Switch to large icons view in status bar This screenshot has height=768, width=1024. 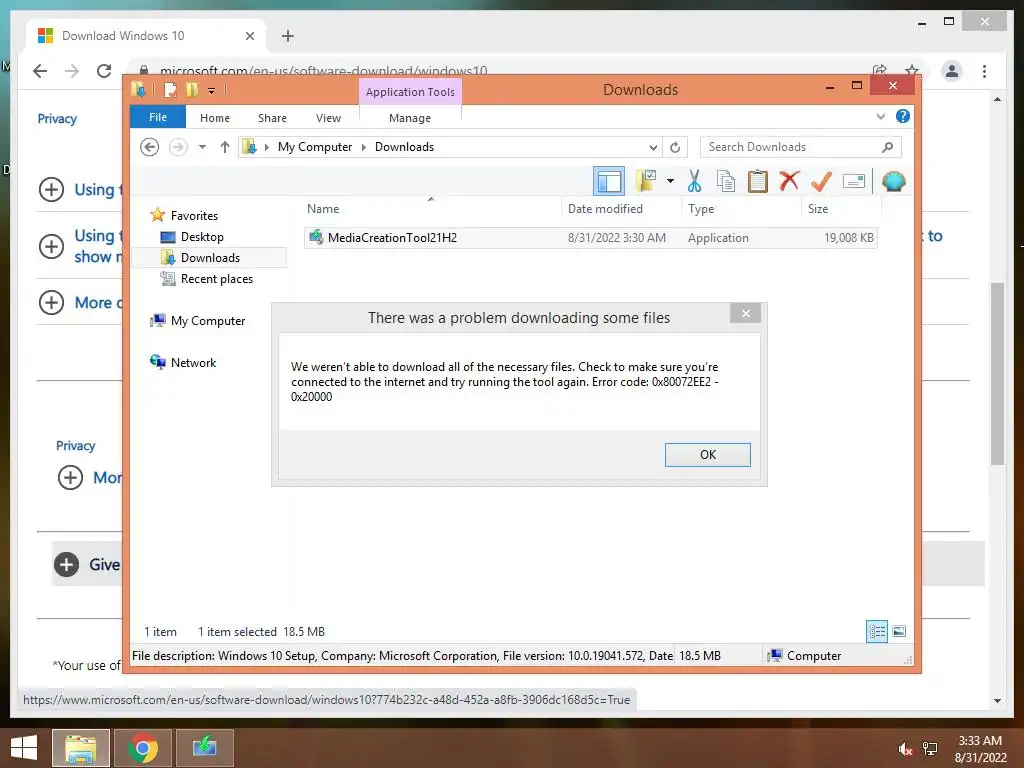[x=899, y=632]
